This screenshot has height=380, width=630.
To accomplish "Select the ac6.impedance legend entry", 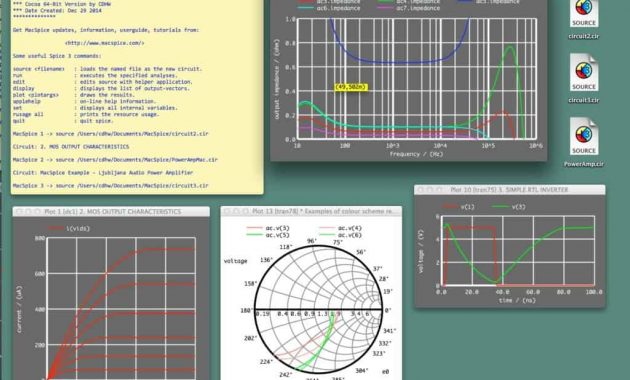I will tap(329, 8).
